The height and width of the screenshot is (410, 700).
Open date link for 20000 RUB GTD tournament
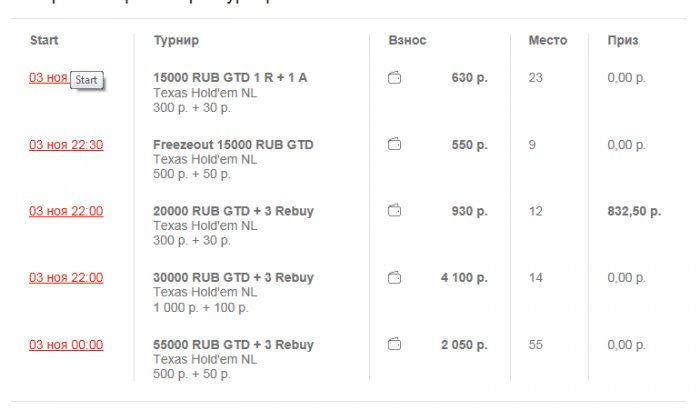point(66,211)
